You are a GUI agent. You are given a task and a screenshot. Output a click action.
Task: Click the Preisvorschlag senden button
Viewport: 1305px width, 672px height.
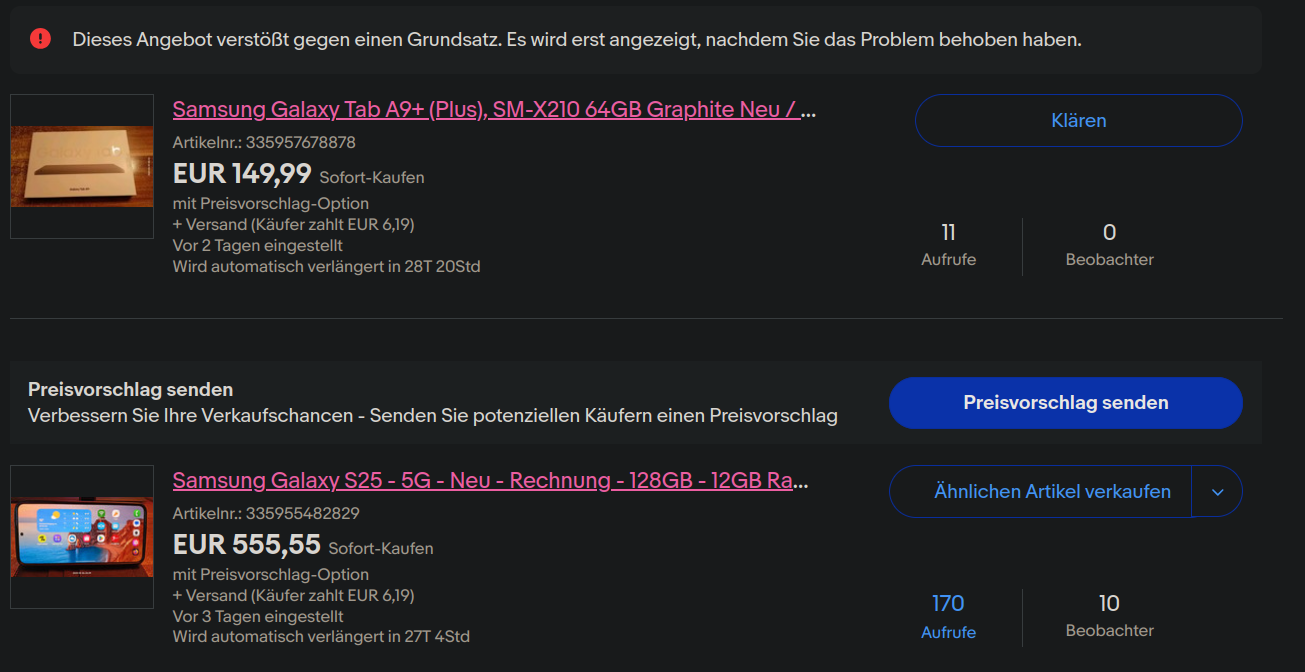pos(1065,402)
